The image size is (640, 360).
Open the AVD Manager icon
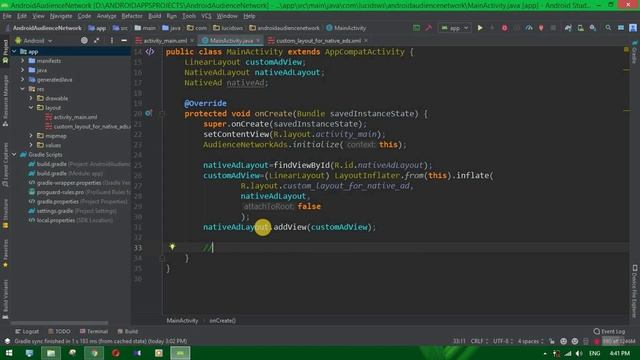pos(580,28)
